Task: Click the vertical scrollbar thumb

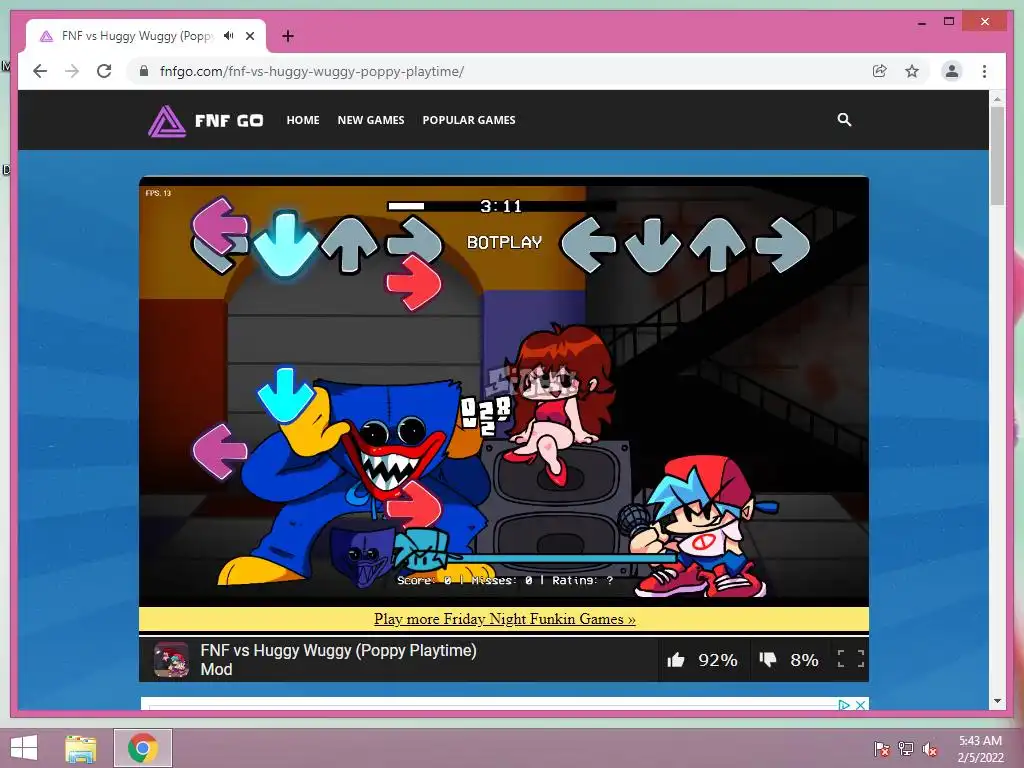Action: 997,155
